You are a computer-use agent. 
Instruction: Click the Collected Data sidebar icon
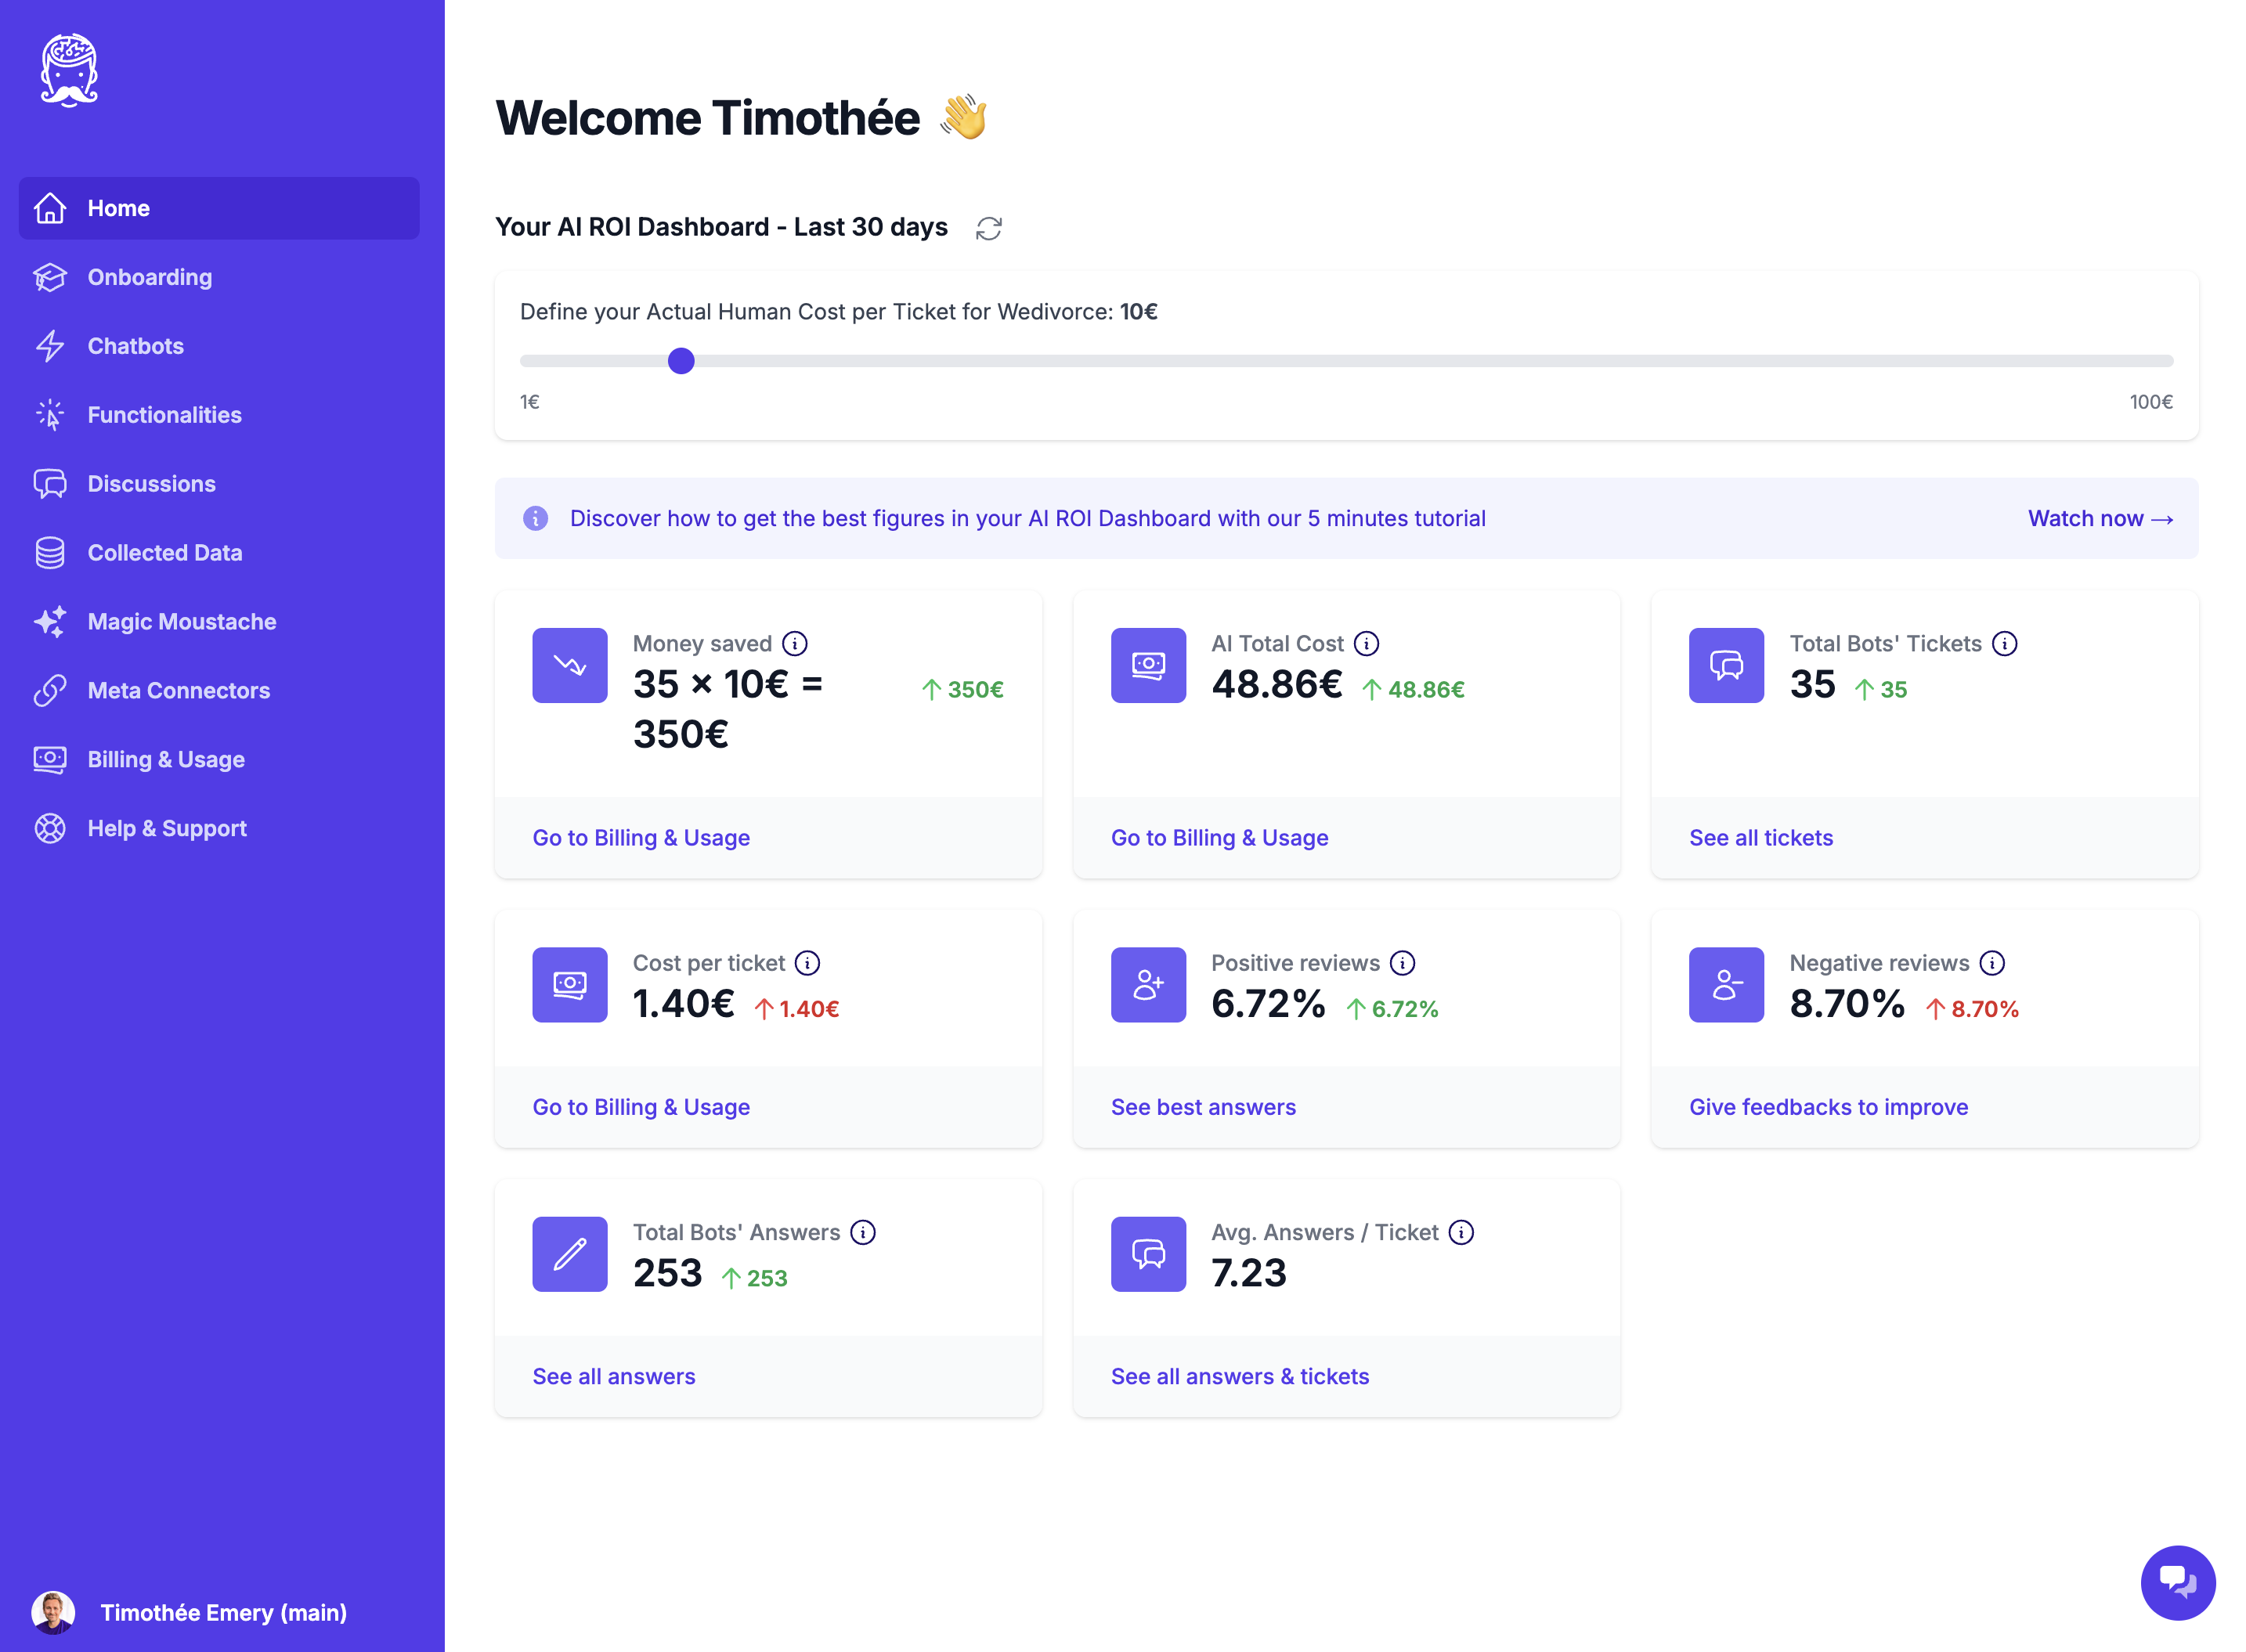tap(52, 553)
